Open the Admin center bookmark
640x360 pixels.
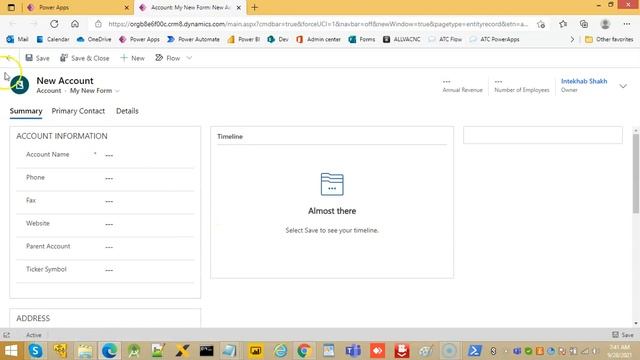click(x=318, y=40)
